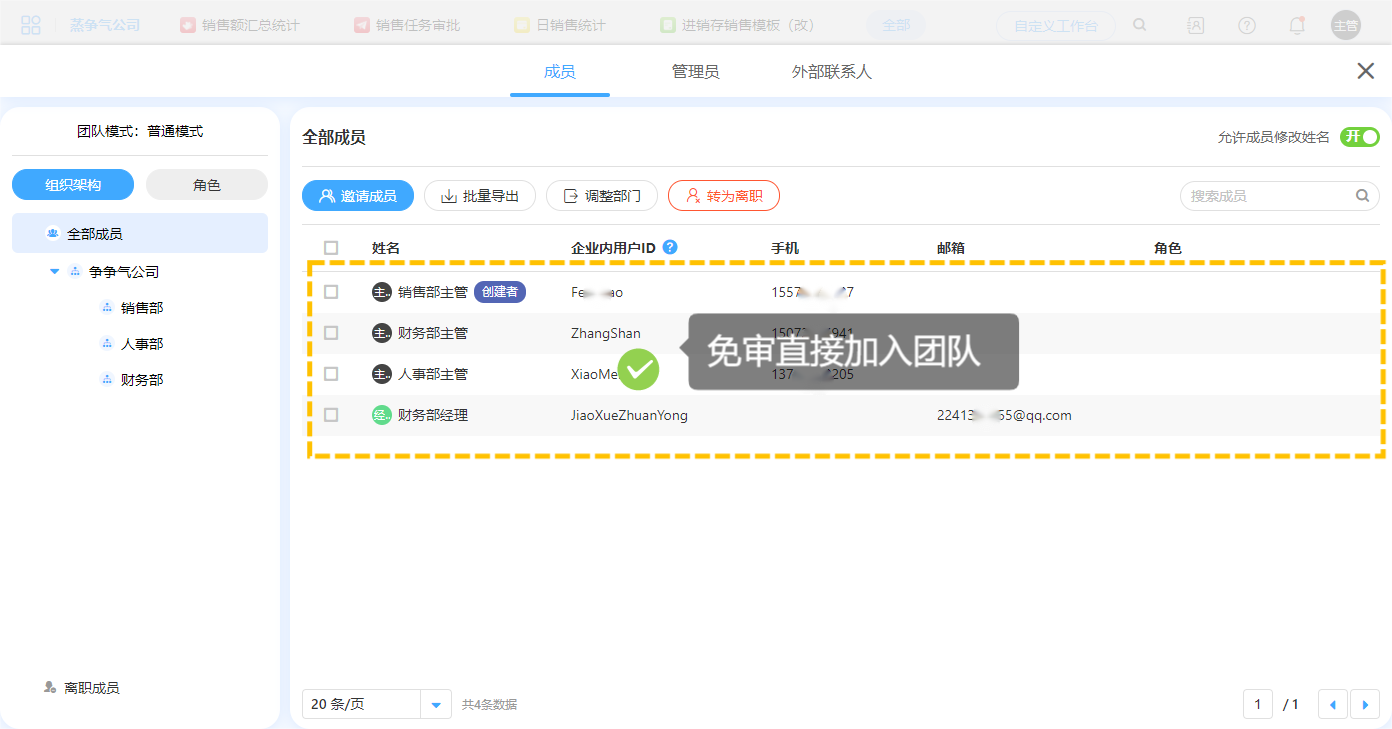Click the 离职成员 icon in sidebar
Viewport: 1392px width, 729px height.
coord(50,688)
